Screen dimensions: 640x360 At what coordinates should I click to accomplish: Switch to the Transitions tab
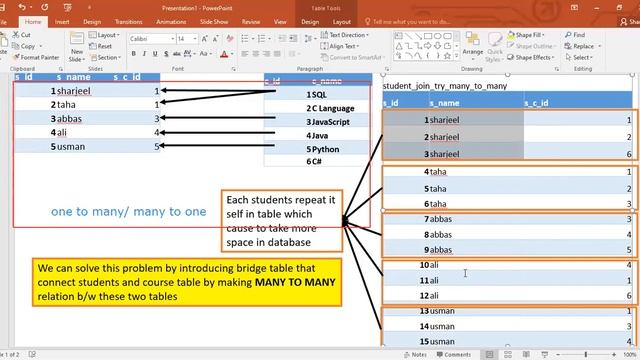point(129,22)
